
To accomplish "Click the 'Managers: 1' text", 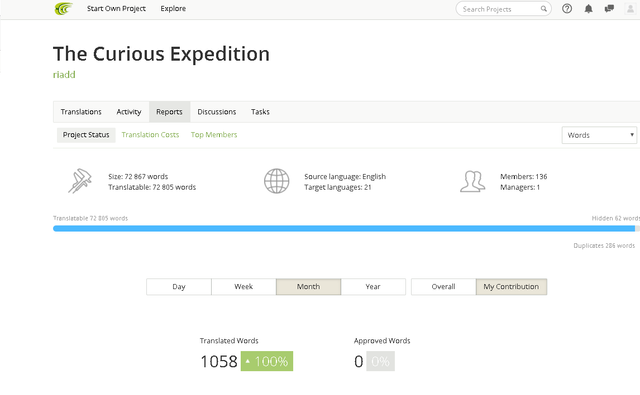I will [x=520, y=187].
